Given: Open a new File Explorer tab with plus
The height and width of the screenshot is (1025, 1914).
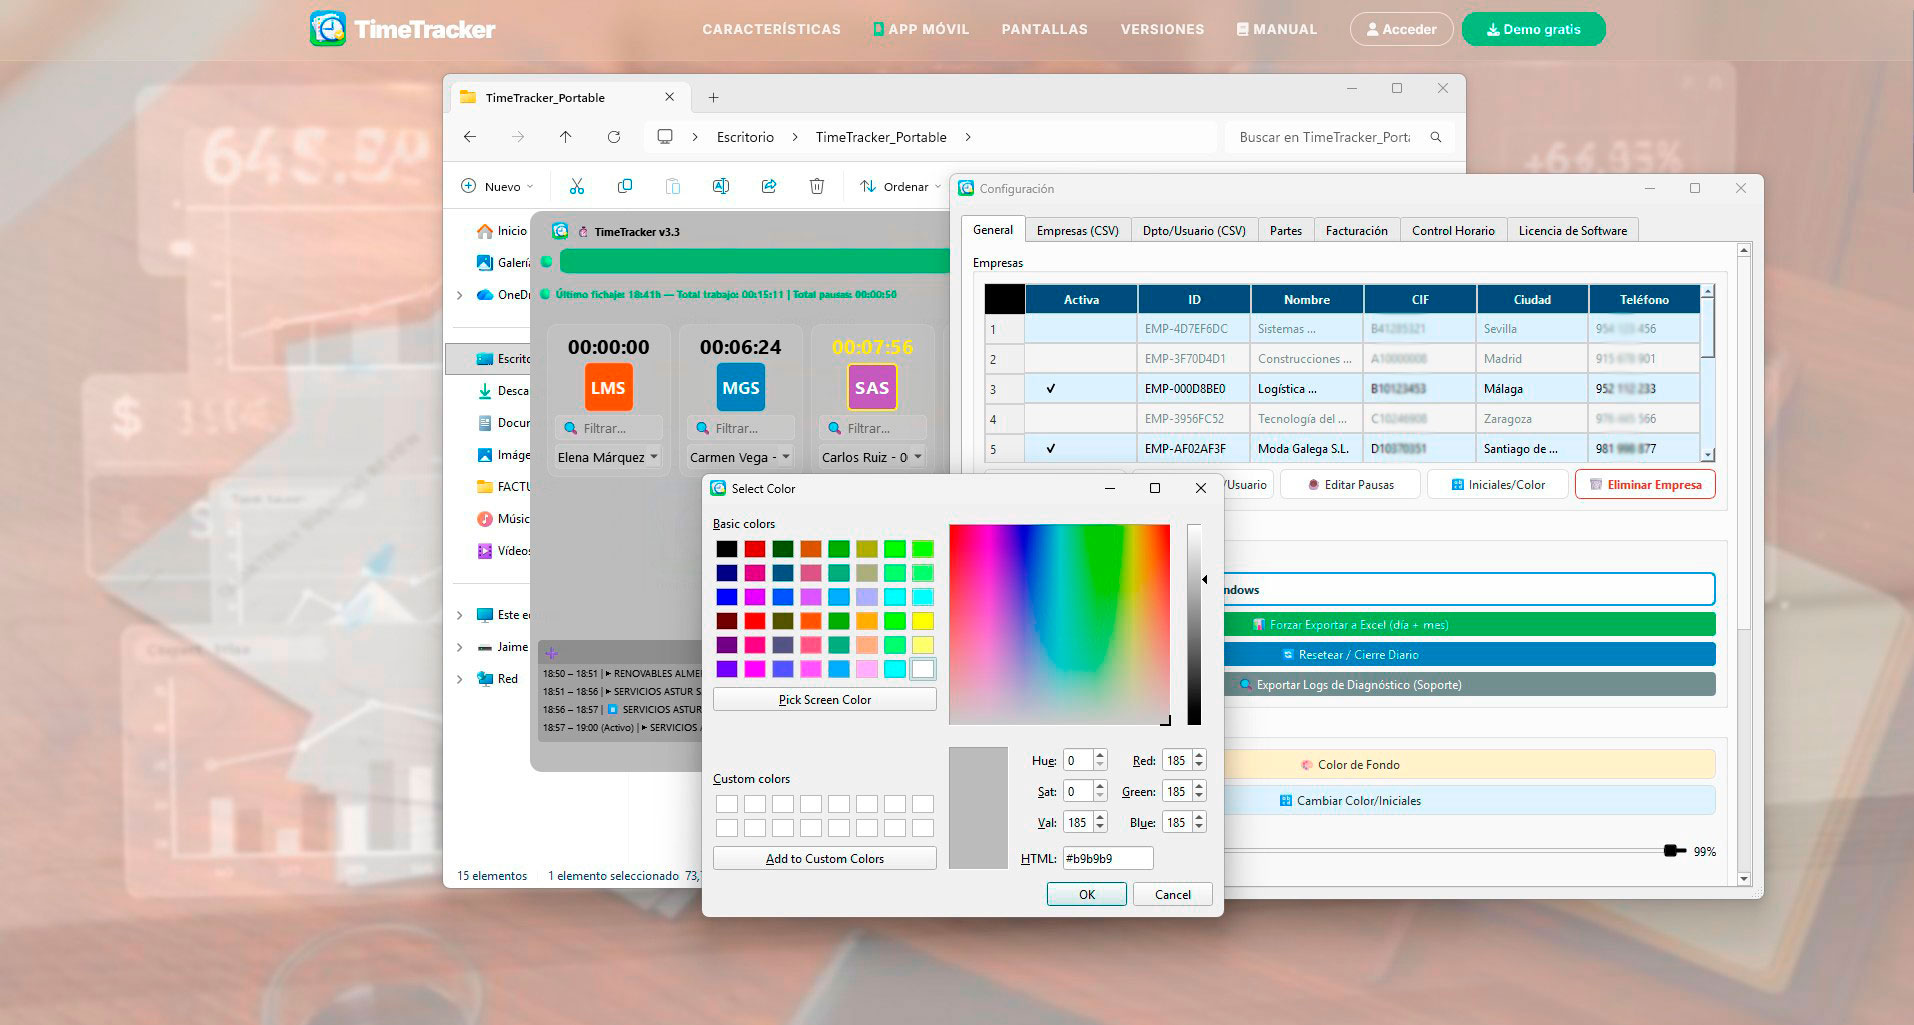Looking at the screenshot, I should (x=713, y=97).
